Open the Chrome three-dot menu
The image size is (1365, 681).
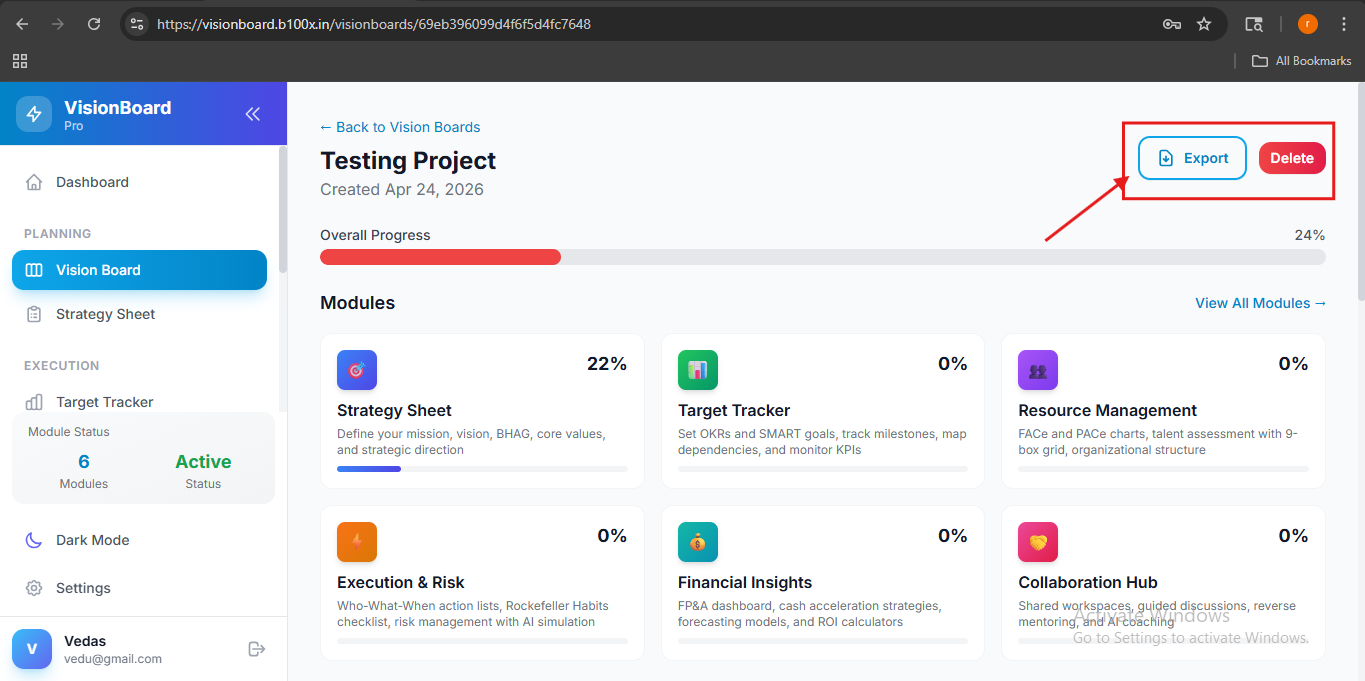[x=1343, y=24]
